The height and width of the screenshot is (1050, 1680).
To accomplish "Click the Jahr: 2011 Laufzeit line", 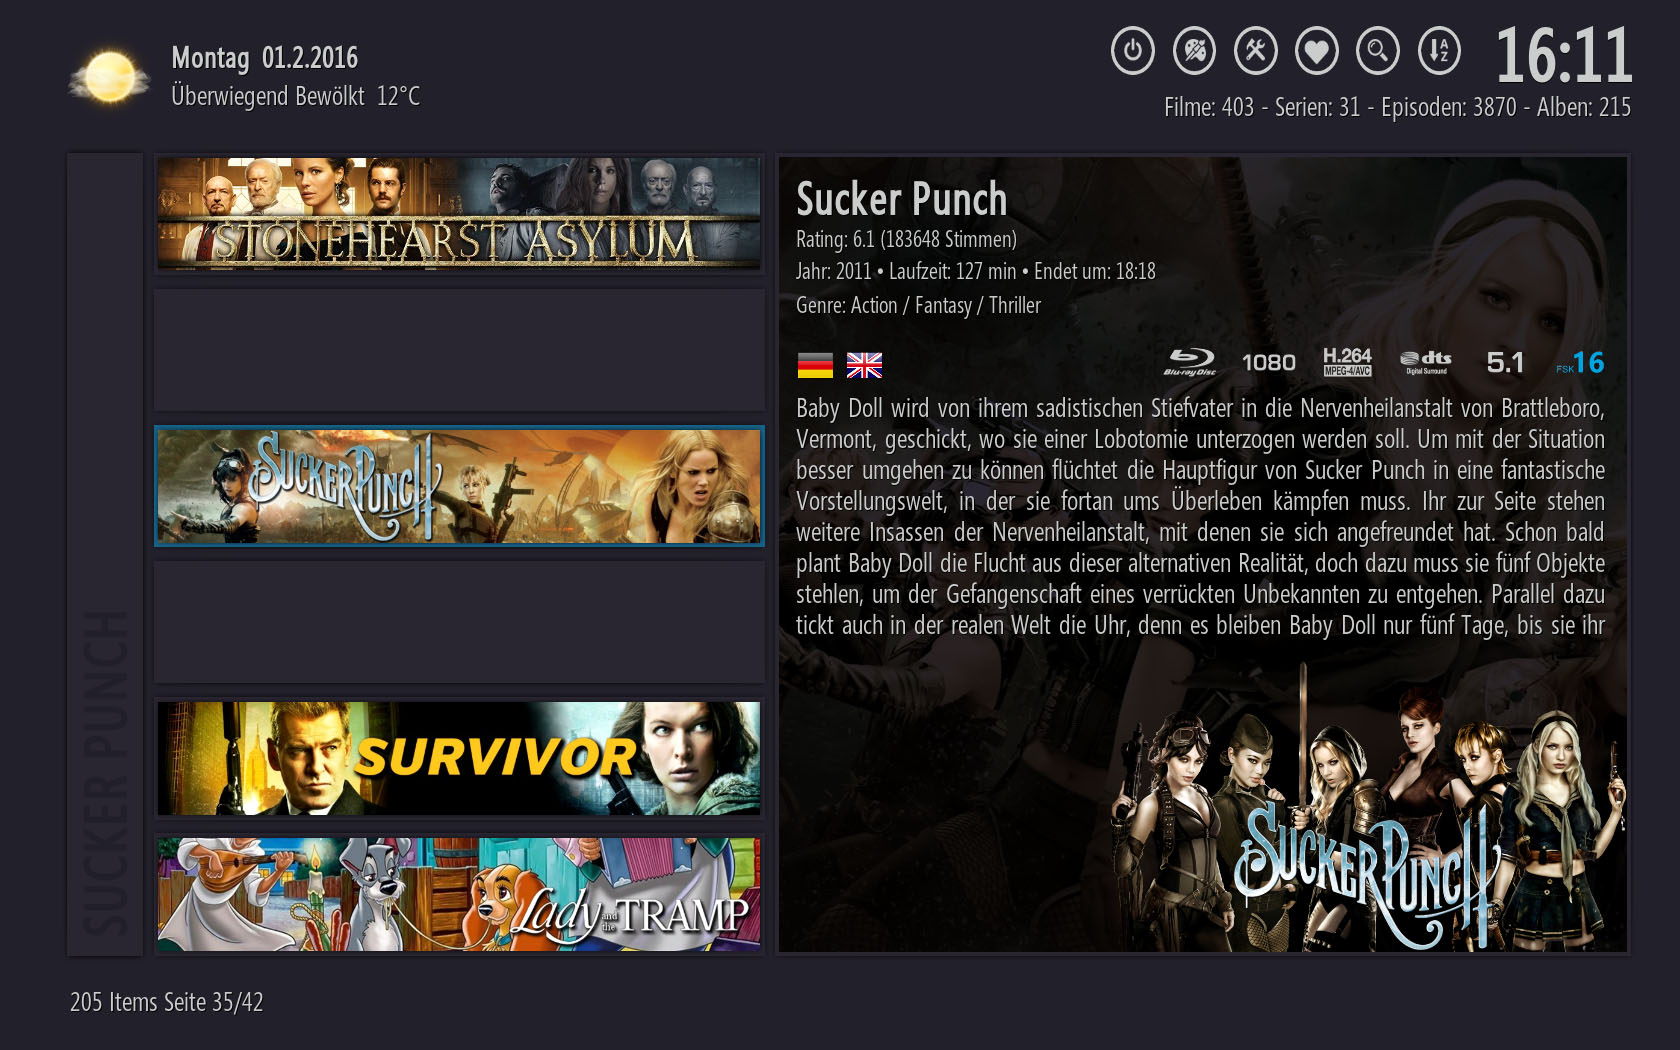I will tap(975, 272).
